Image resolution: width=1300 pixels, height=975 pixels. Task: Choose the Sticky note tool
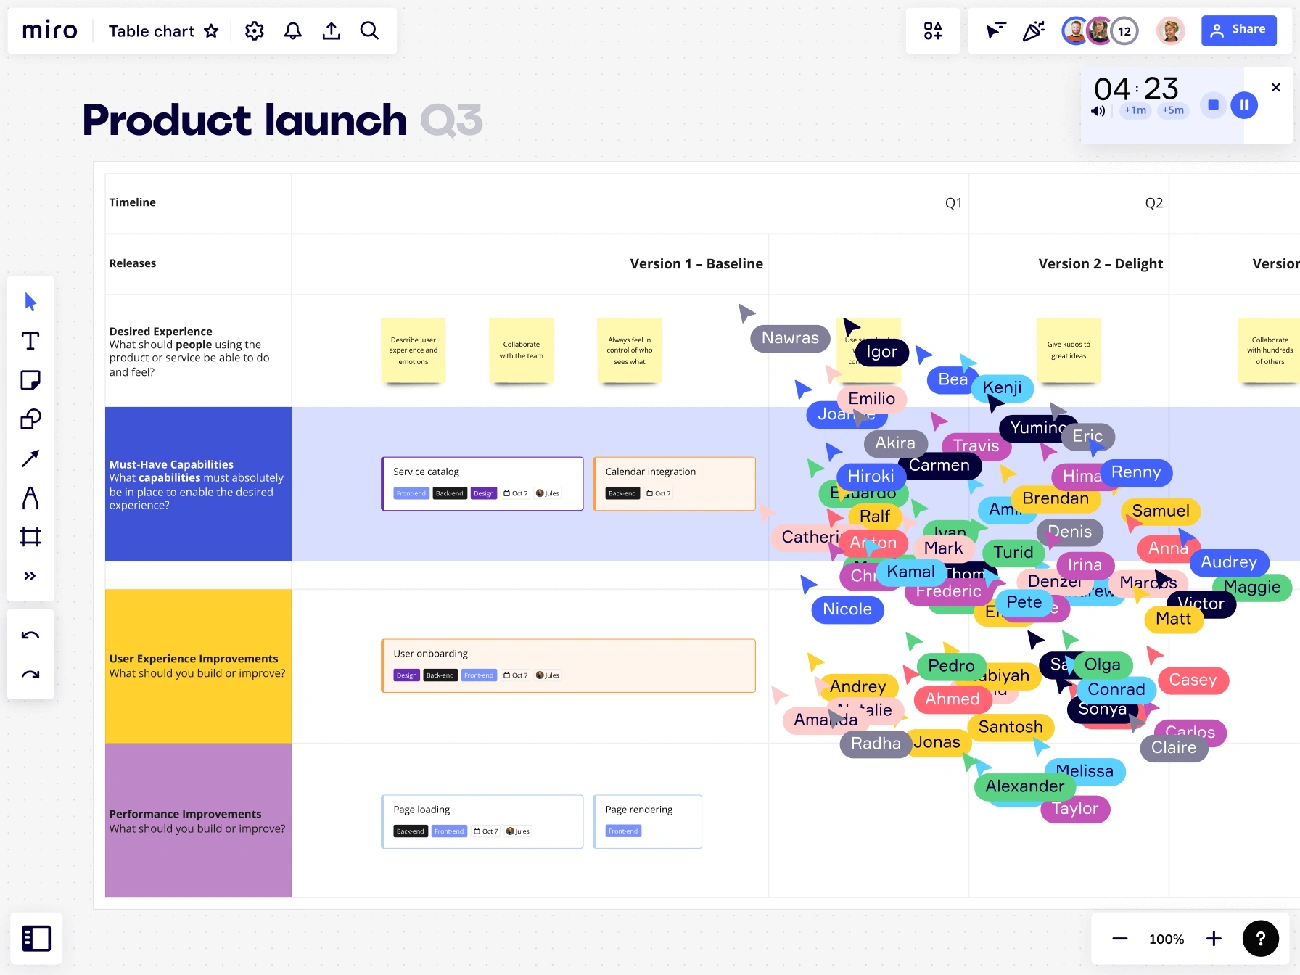pyautogui.click(x=30, y=380)
